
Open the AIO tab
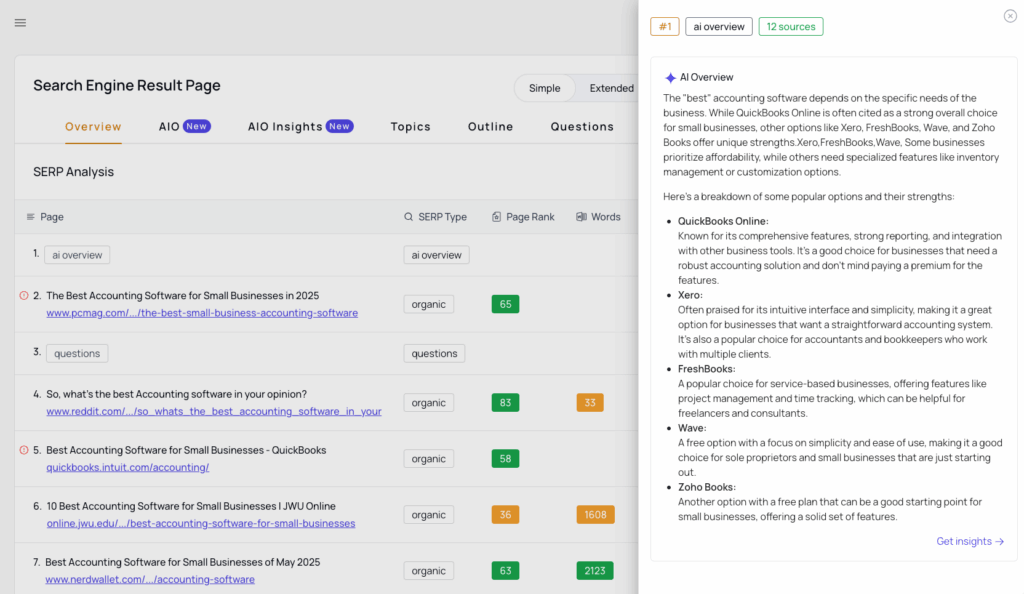tap(169, 127)
